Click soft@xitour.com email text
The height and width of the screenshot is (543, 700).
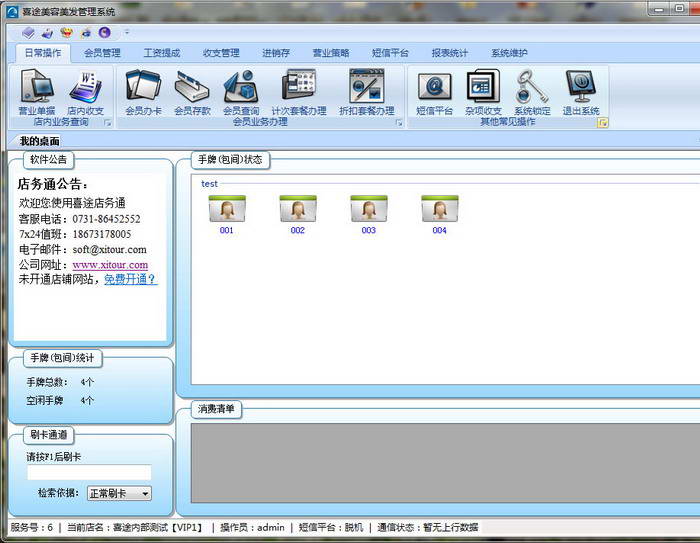click(x=109, y=250)
